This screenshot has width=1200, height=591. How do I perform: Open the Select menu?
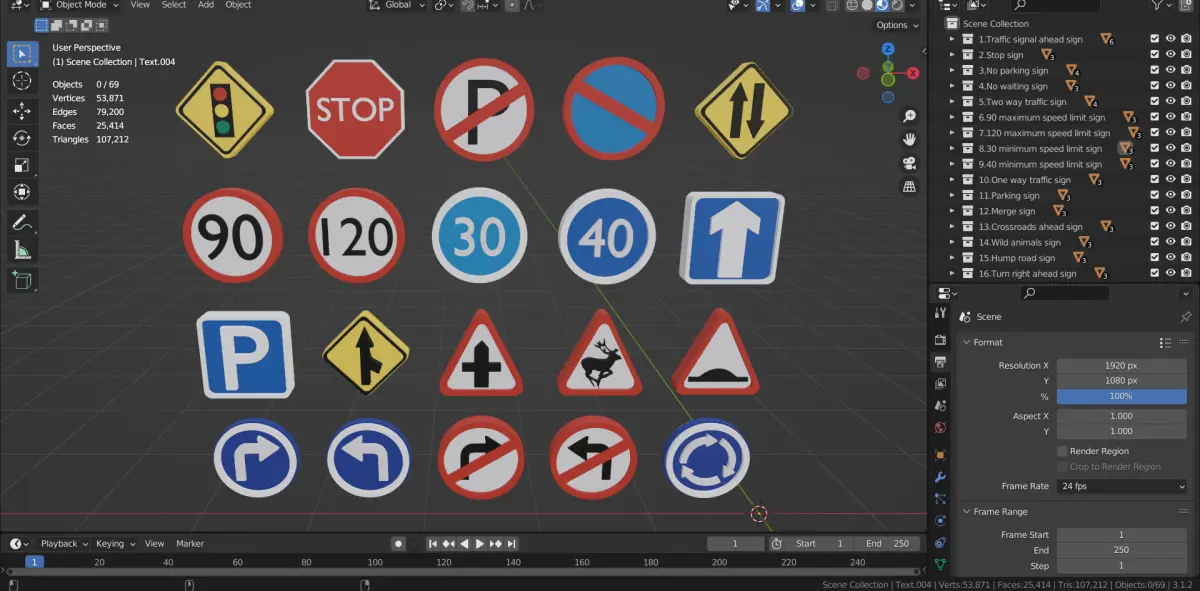point(174,5)
